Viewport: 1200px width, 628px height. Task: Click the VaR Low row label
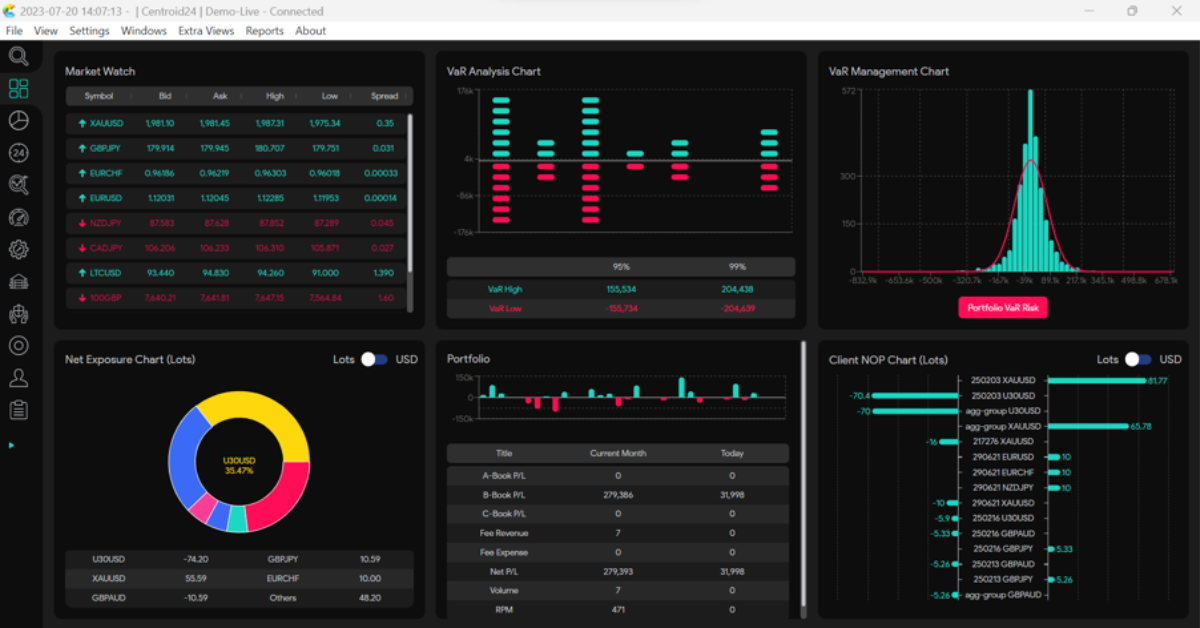505,309
